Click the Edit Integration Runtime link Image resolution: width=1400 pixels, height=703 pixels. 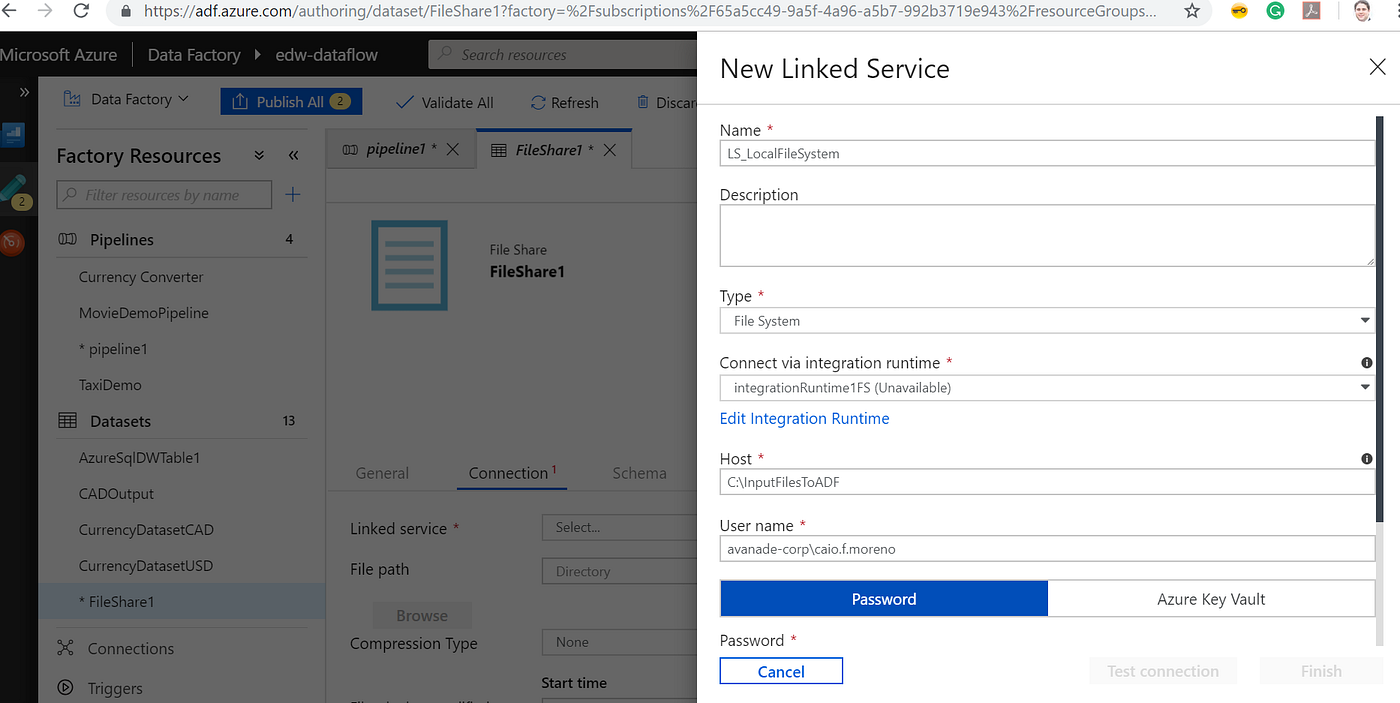click(804, 418)
